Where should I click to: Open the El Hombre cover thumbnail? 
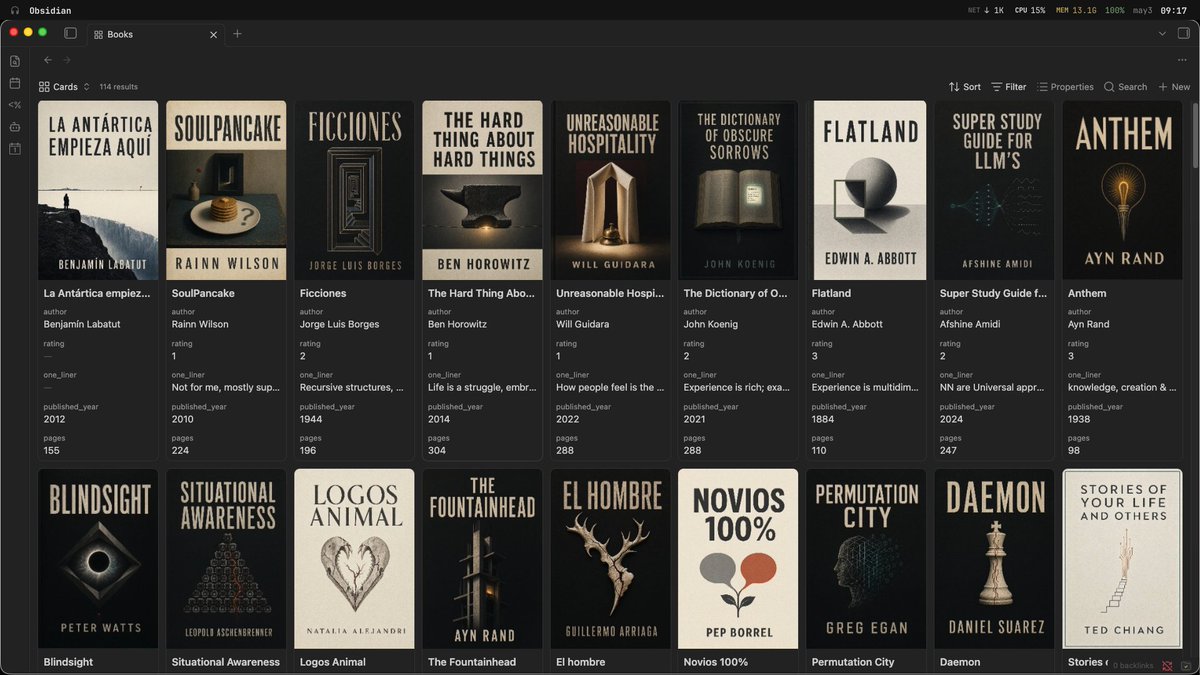[610, 559]
